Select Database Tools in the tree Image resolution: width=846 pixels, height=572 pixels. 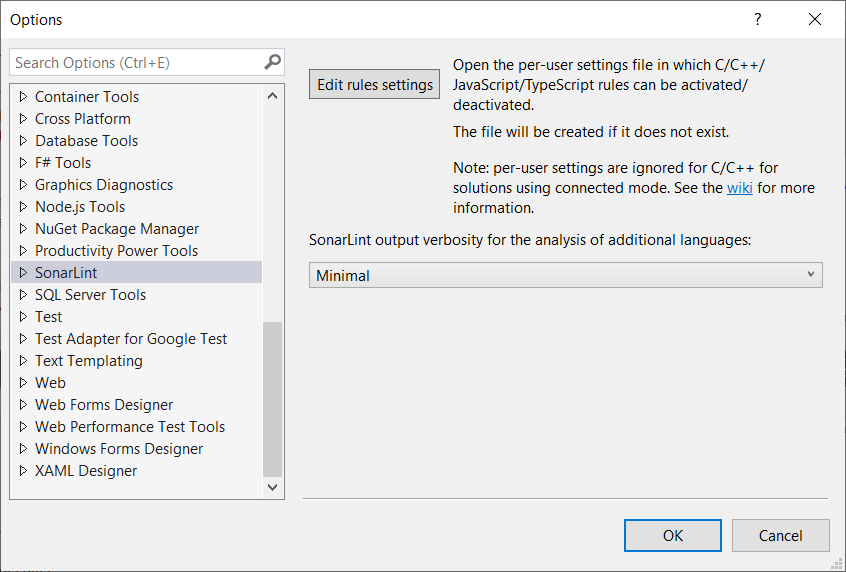[x=86, y=141]
